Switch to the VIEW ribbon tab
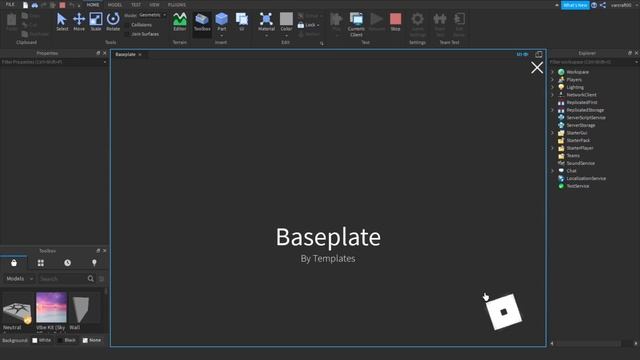 (x=154, y=4)
